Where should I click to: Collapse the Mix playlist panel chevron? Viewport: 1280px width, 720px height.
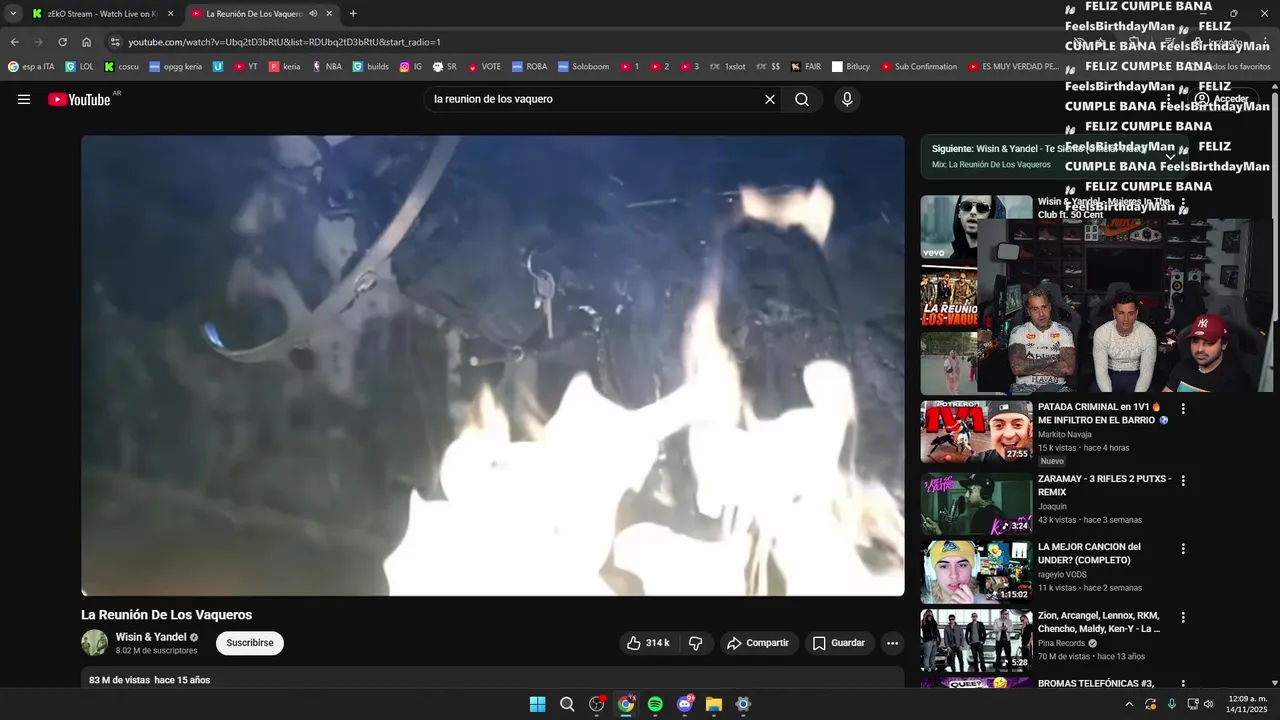click(1171, 156)
